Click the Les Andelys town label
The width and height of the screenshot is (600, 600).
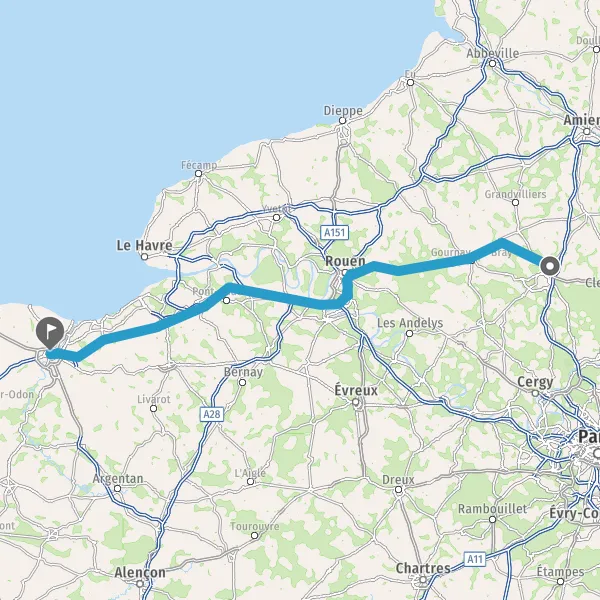click(x=410, y=323)
